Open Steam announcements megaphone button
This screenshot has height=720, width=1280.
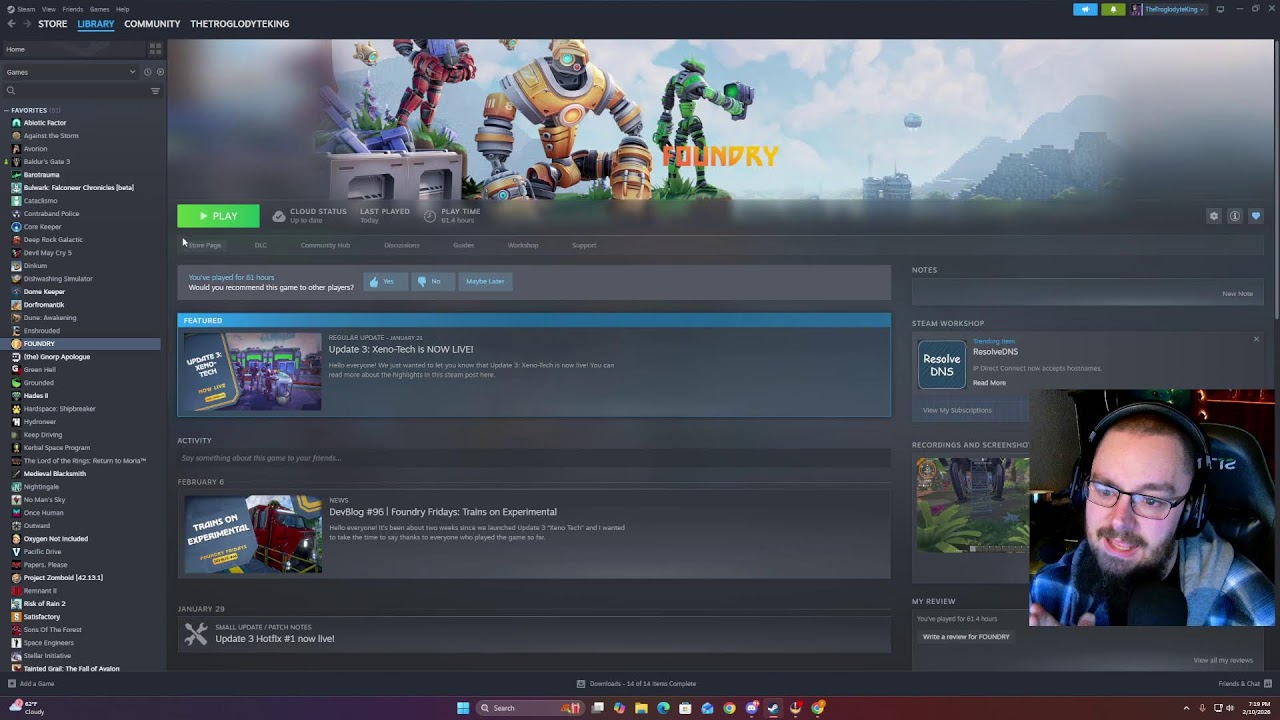[x=1085, y=9]
